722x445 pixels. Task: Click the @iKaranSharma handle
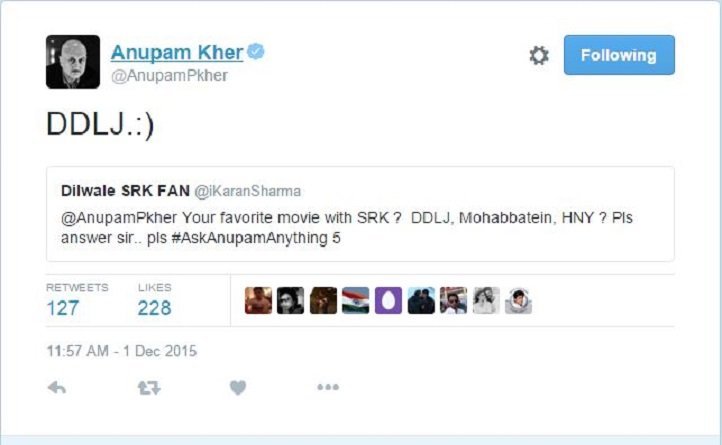248,191
